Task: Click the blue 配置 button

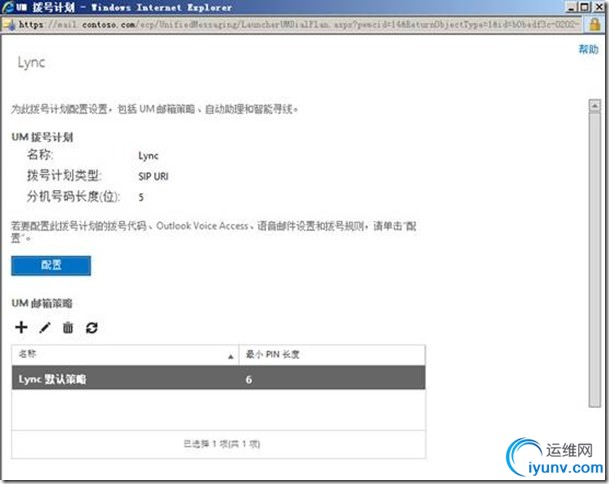Action: tap(51, 266)
